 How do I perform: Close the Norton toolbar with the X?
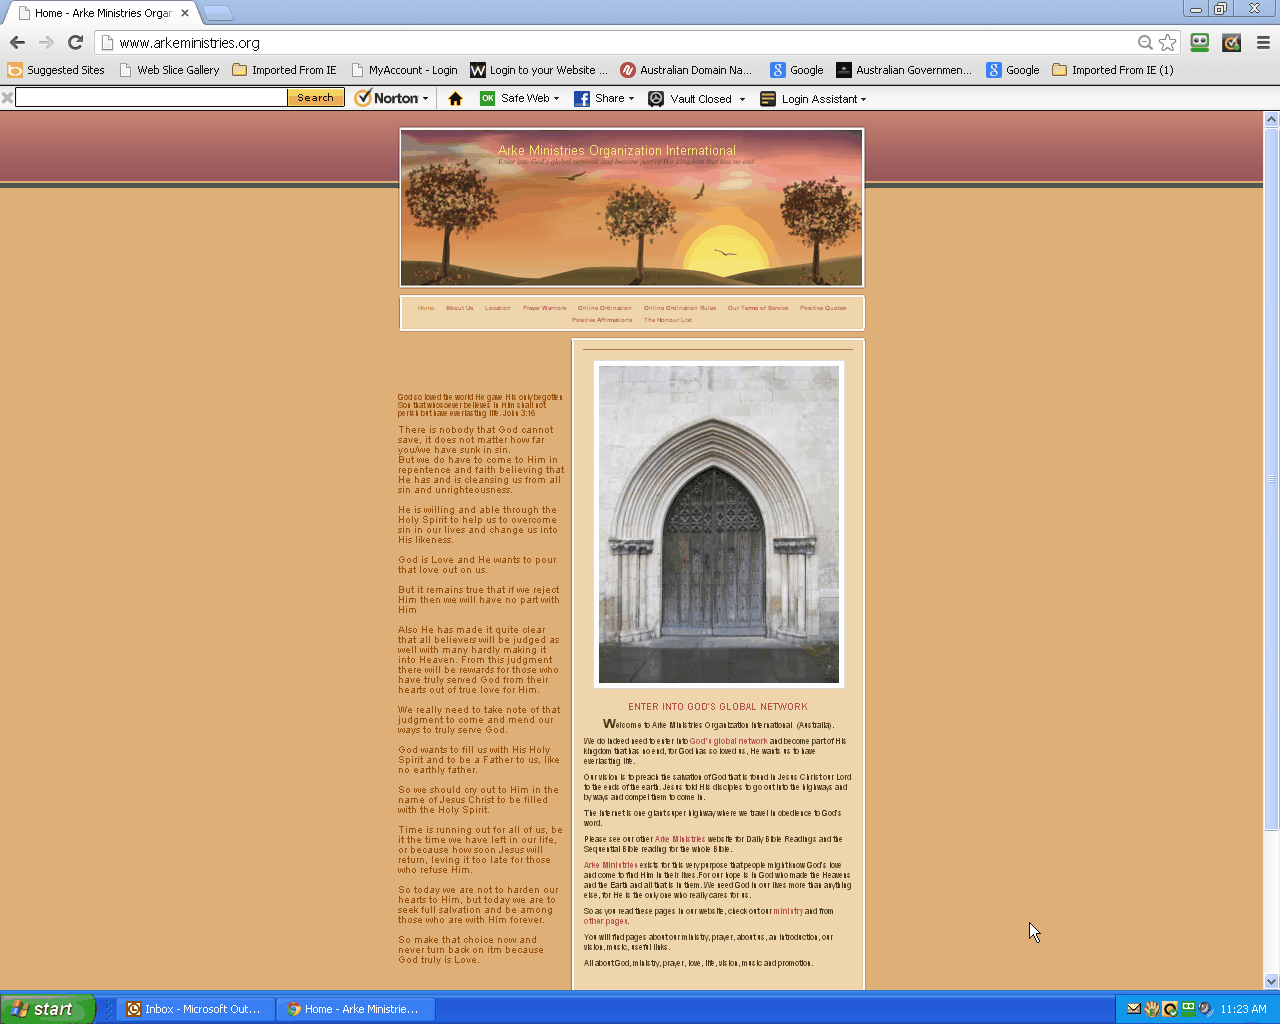coord(7,97)
